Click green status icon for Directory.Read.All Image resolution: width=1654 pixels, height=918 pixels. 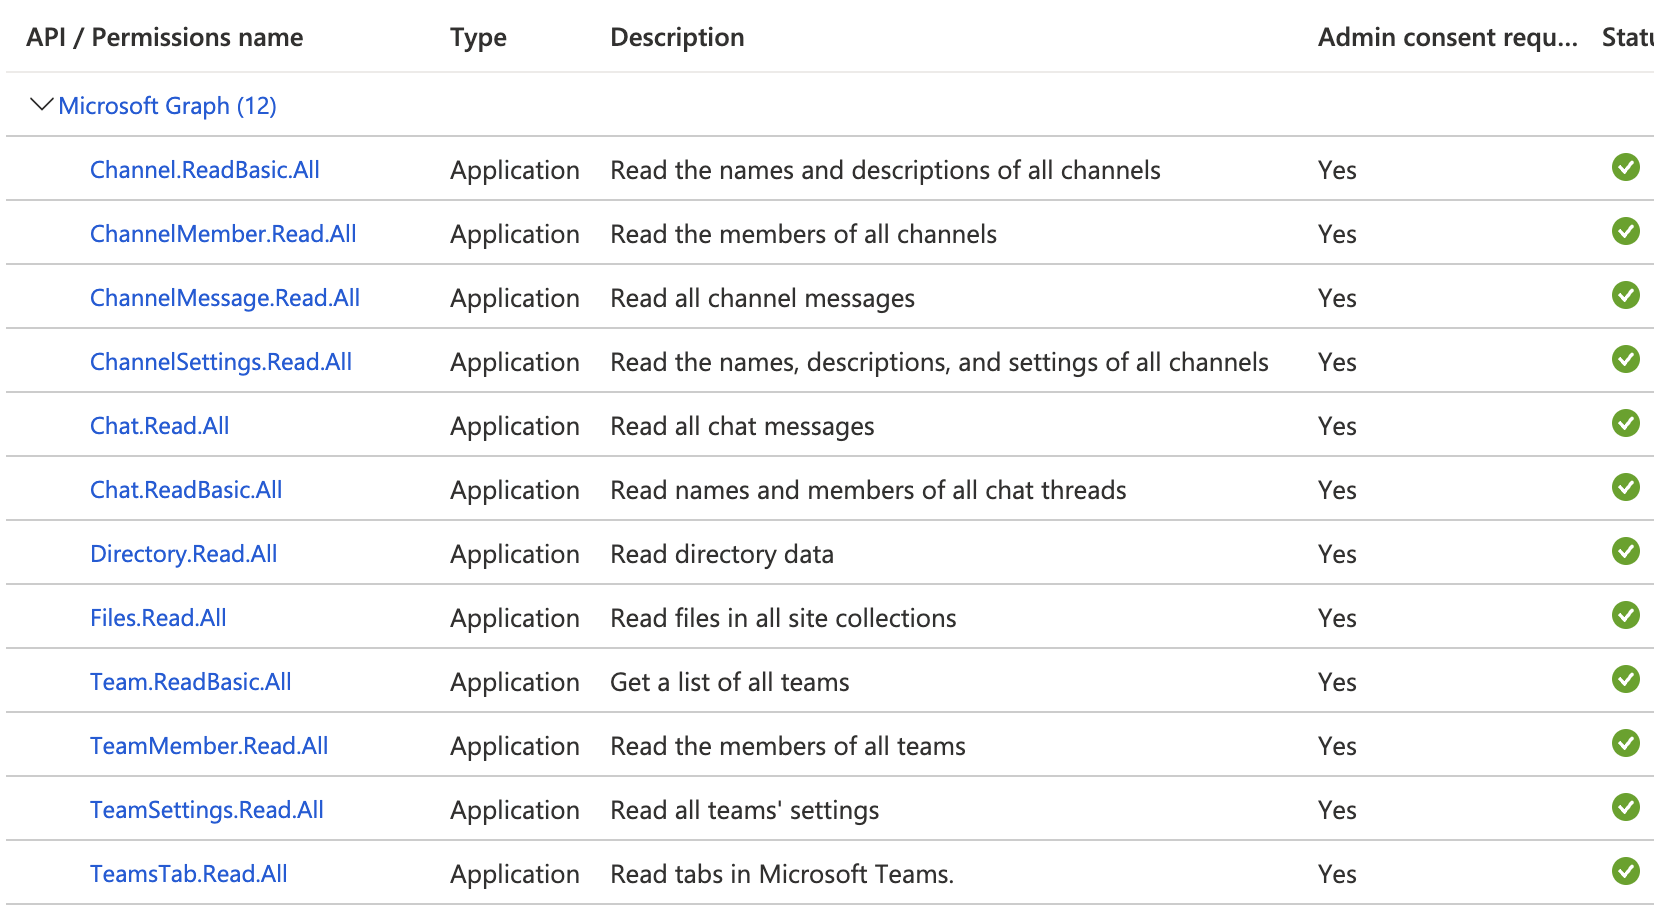(x=1625, y=552)
